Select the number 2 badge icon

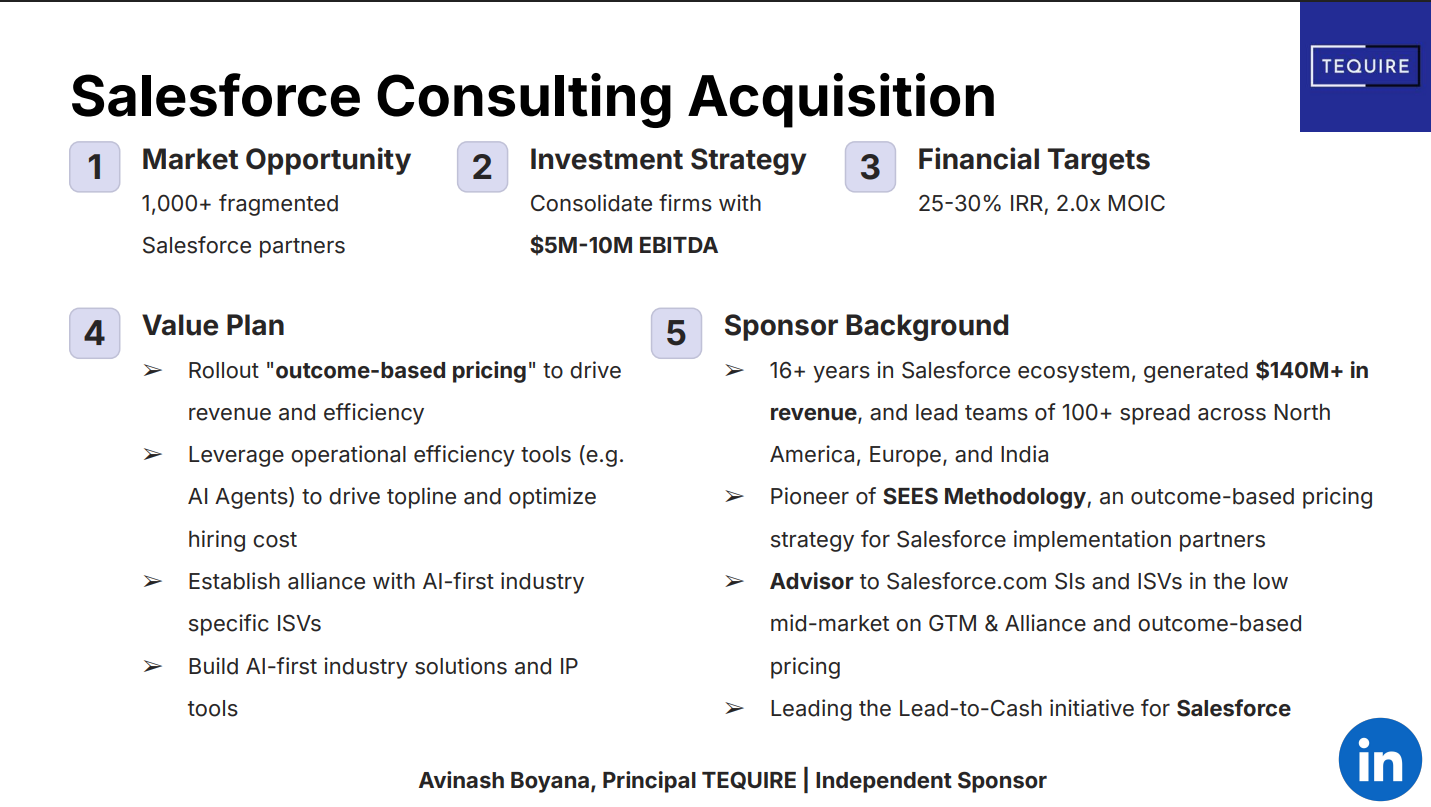coord(482,167)
